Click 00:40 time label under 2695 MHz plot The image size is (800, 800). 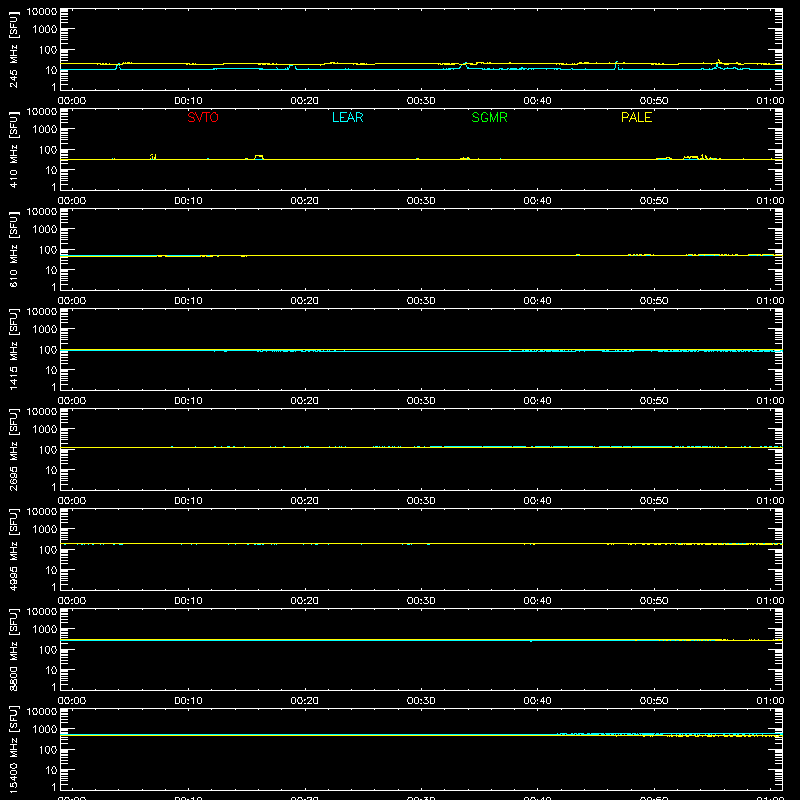pos(537,501)
